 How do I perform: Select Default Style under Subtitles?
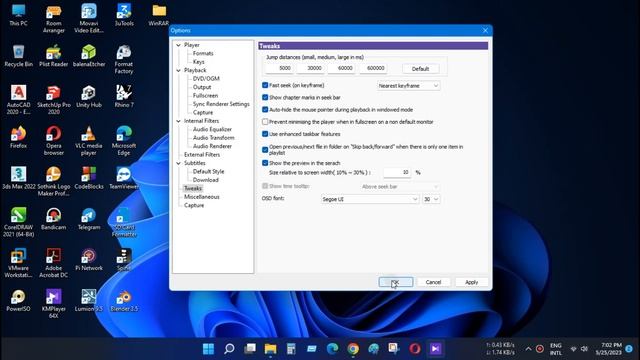coord(208,171)
